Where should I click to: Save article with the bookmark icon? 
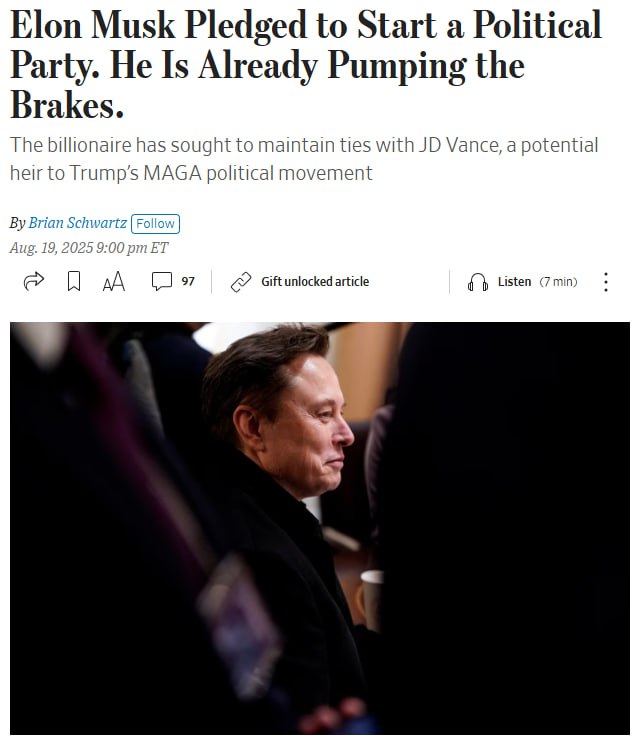tap(74, 281)
